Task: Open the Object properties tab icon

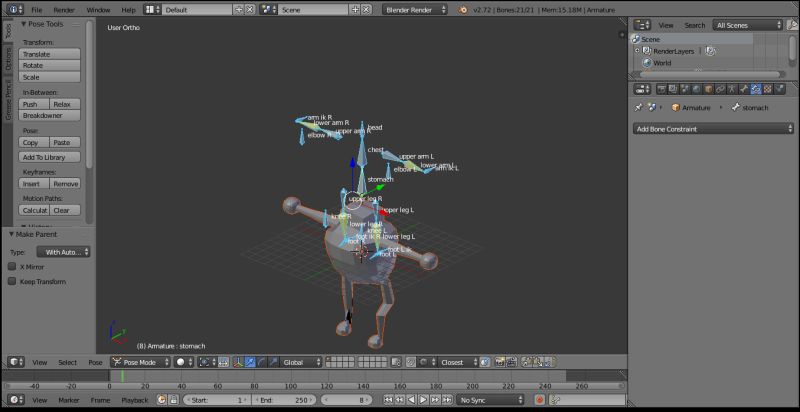Action: coord(709,89)
